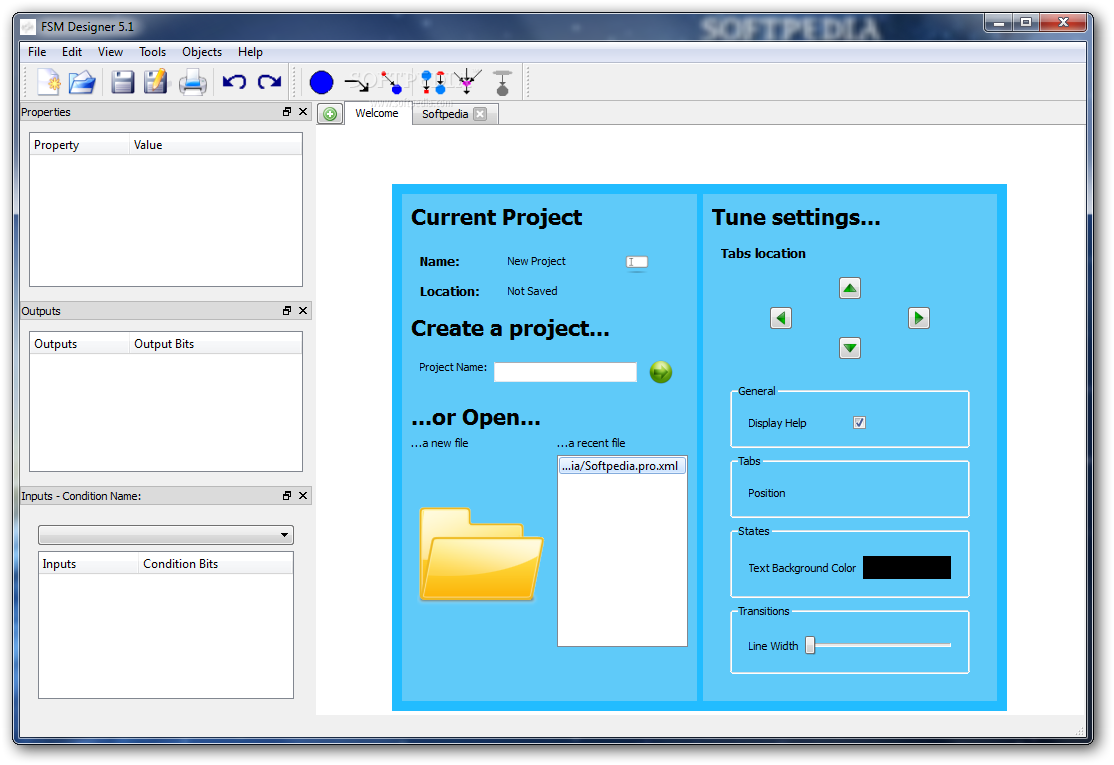This screenshot has width=1114, height=765.
Task: Select the two blue-nodes link tool
Action: pyautogui.click(x=433, y=82)
